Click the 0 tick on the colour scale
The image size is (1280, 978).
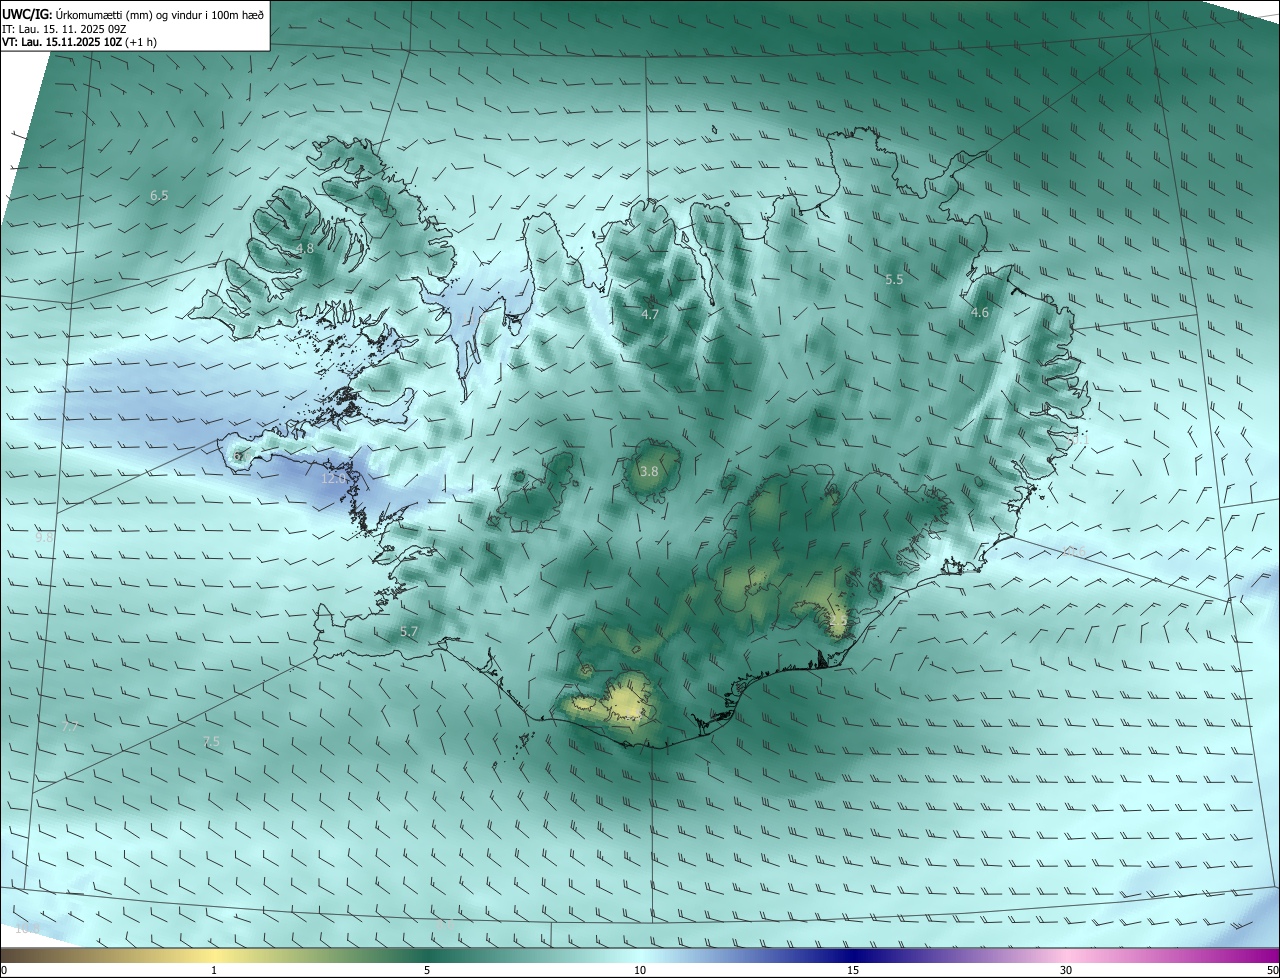click(x=4, y=970)
